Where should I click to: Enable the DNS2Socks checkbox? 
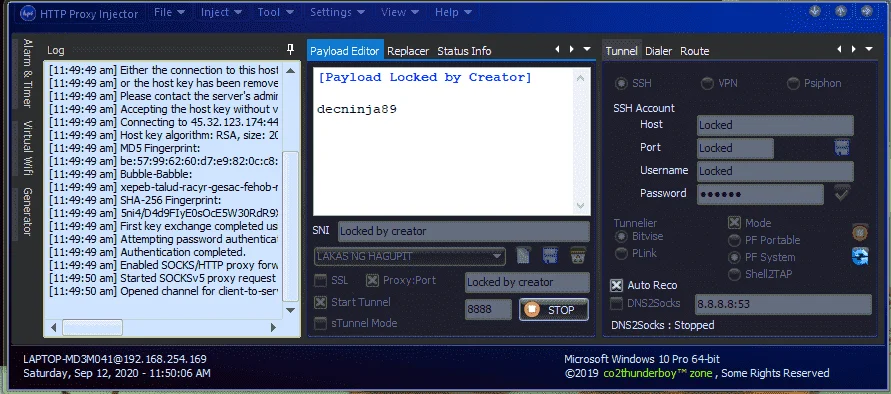(x=617, y=304)
